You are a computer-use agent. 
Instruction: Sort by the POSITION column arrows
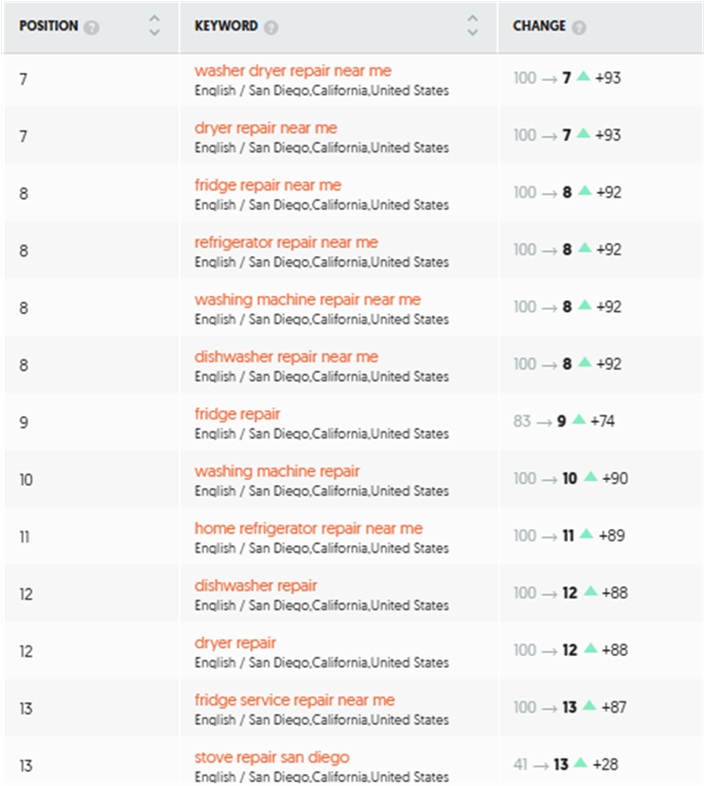tap(154, 25)
